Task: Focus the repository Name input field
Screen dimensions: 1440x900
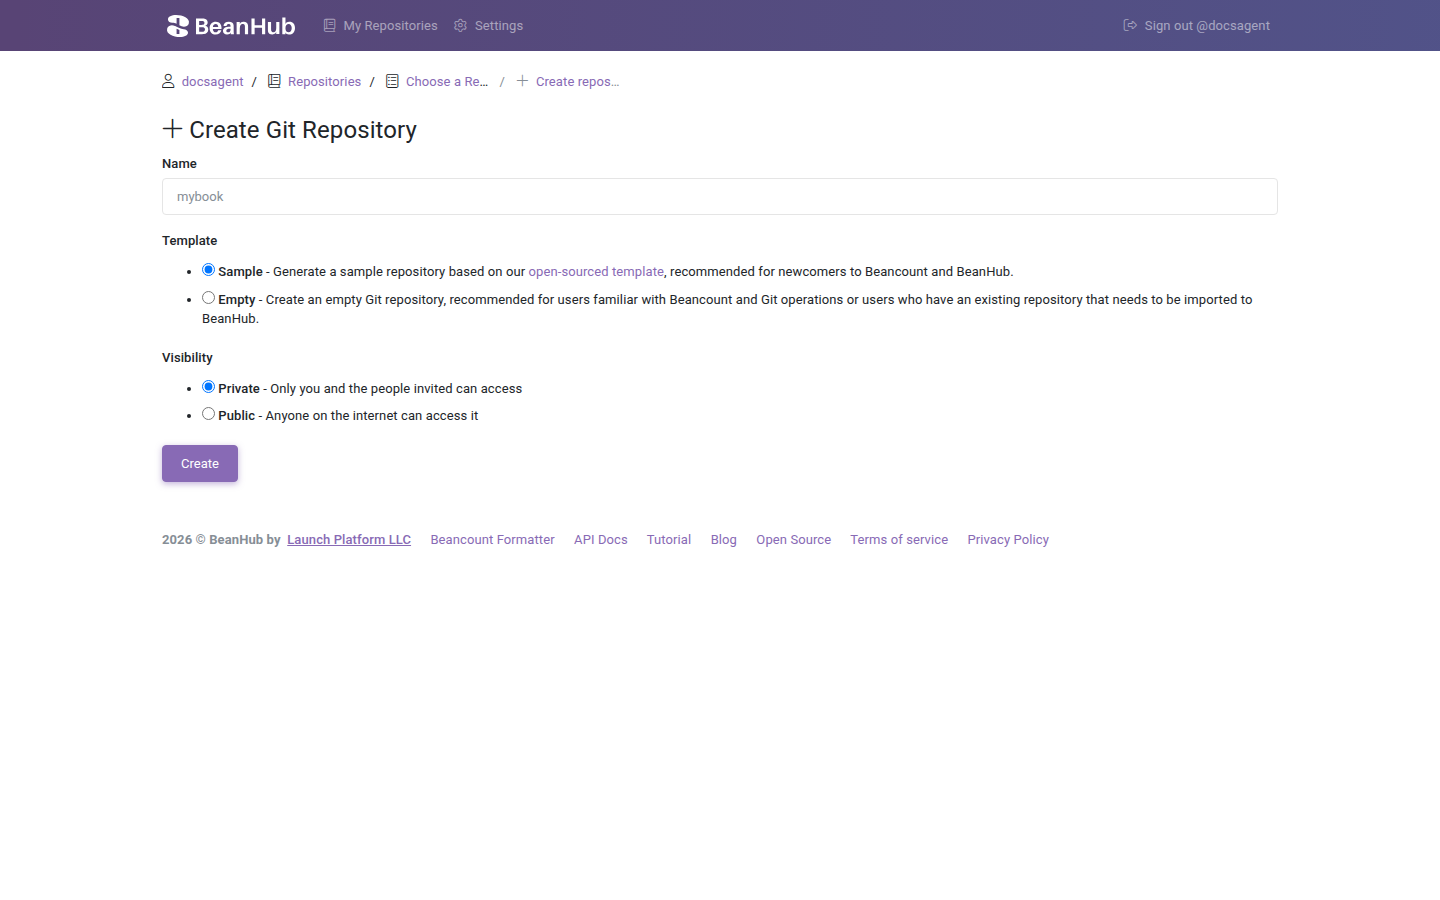Action: pyautogui.click(x=720, y=197)
